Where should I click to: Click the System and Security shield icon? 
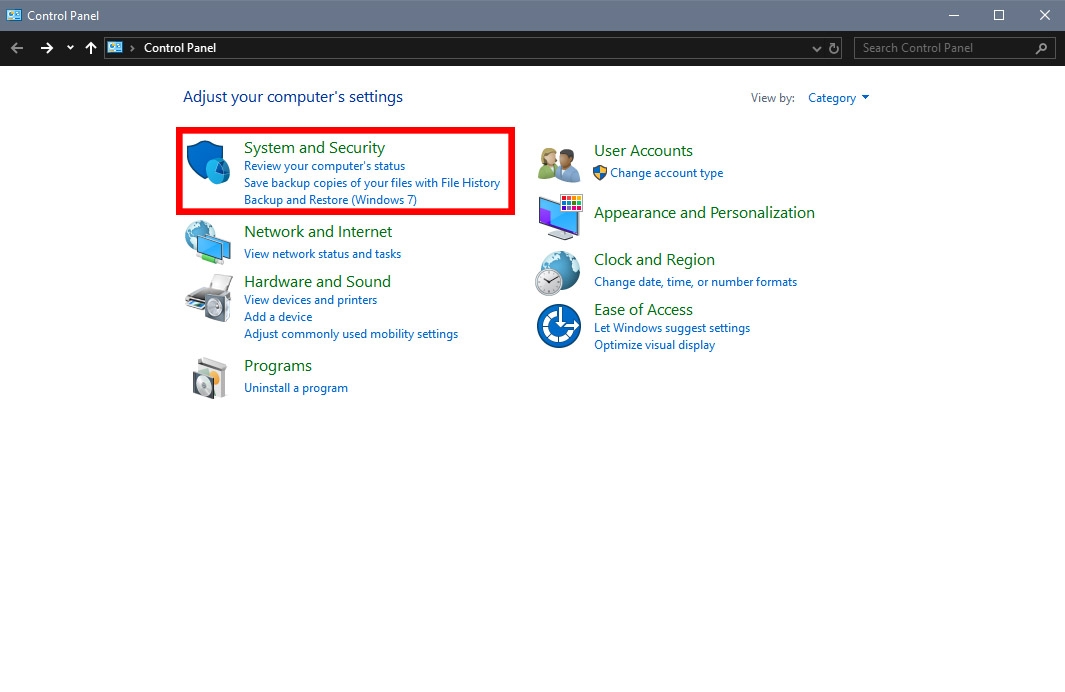tap(208, 162)
